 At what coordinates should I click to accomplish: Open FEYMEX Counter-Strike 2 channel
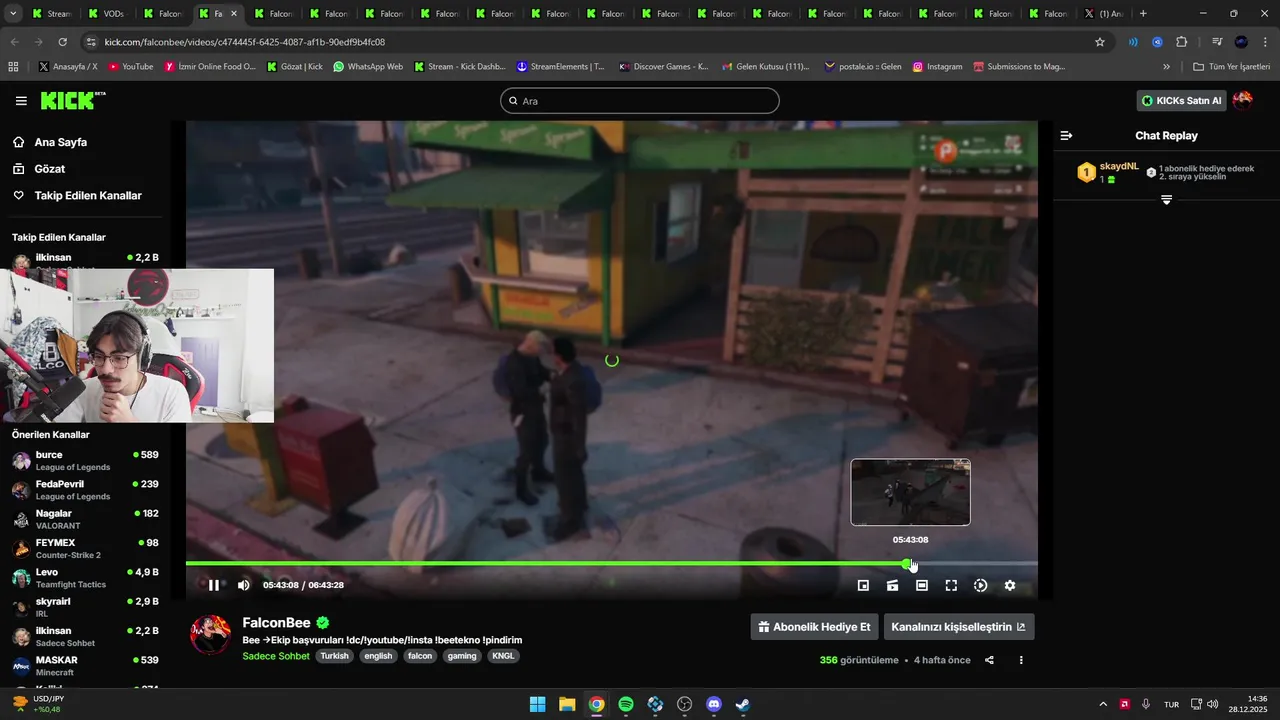(x=85, y=549)
